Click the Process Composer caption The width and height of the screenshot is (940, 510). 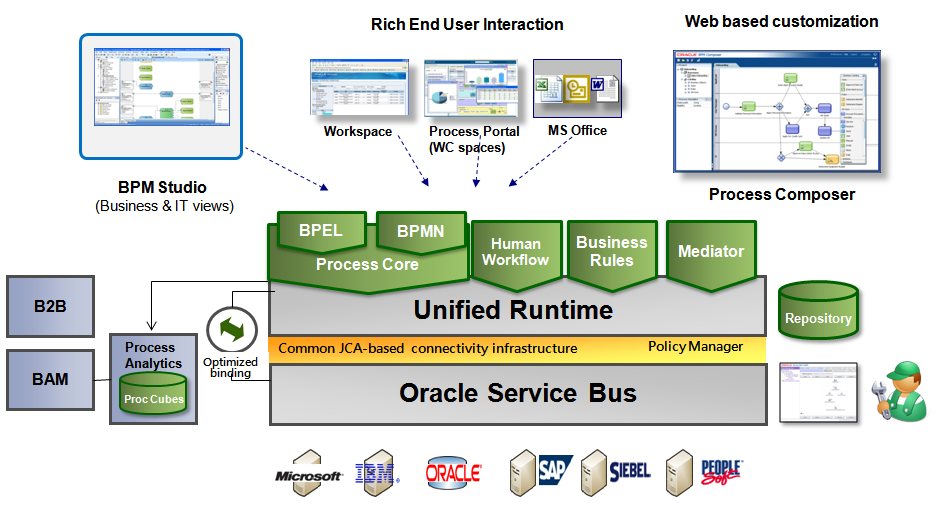pyautogui.click(x=782, y=194)
